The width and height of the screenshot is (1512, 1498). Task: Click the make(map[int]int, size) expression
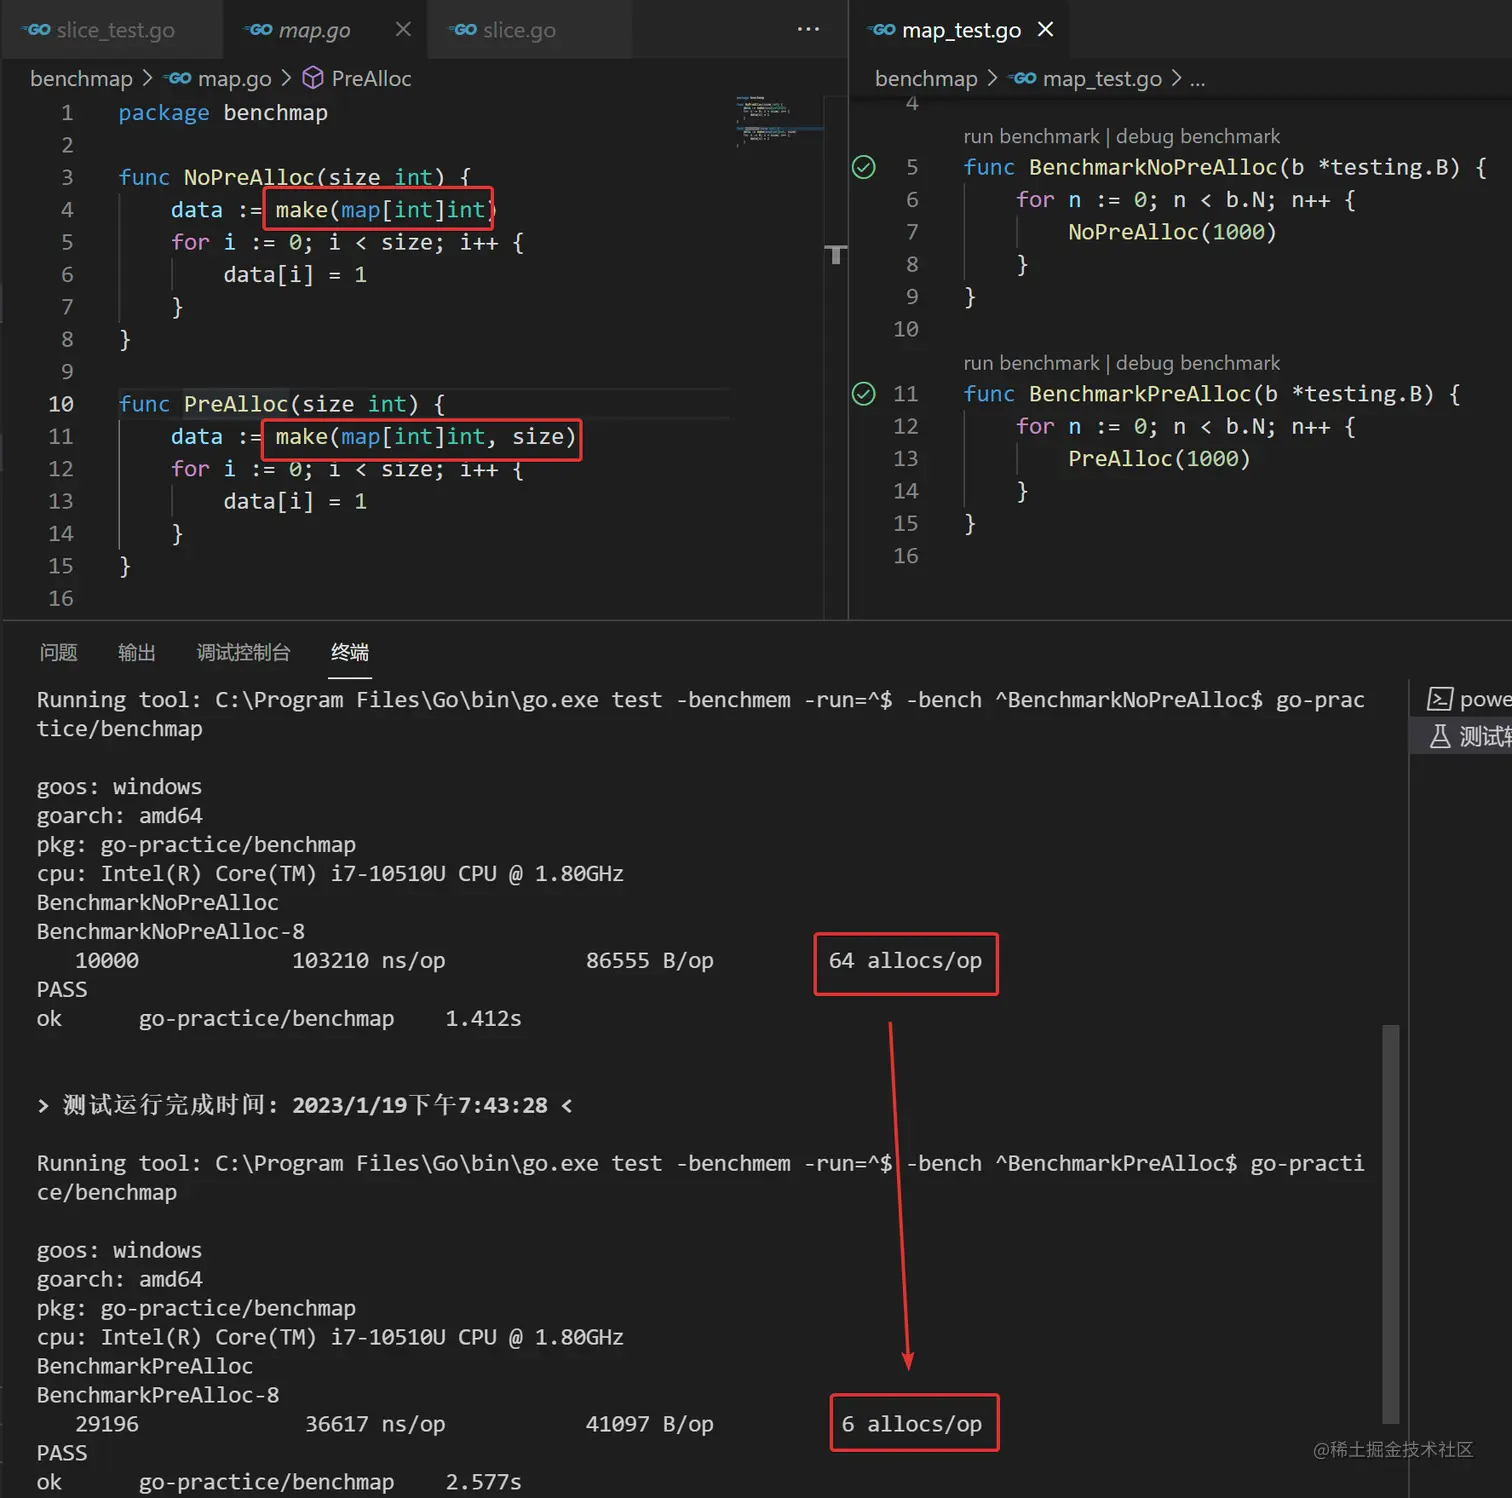[426, 437]
